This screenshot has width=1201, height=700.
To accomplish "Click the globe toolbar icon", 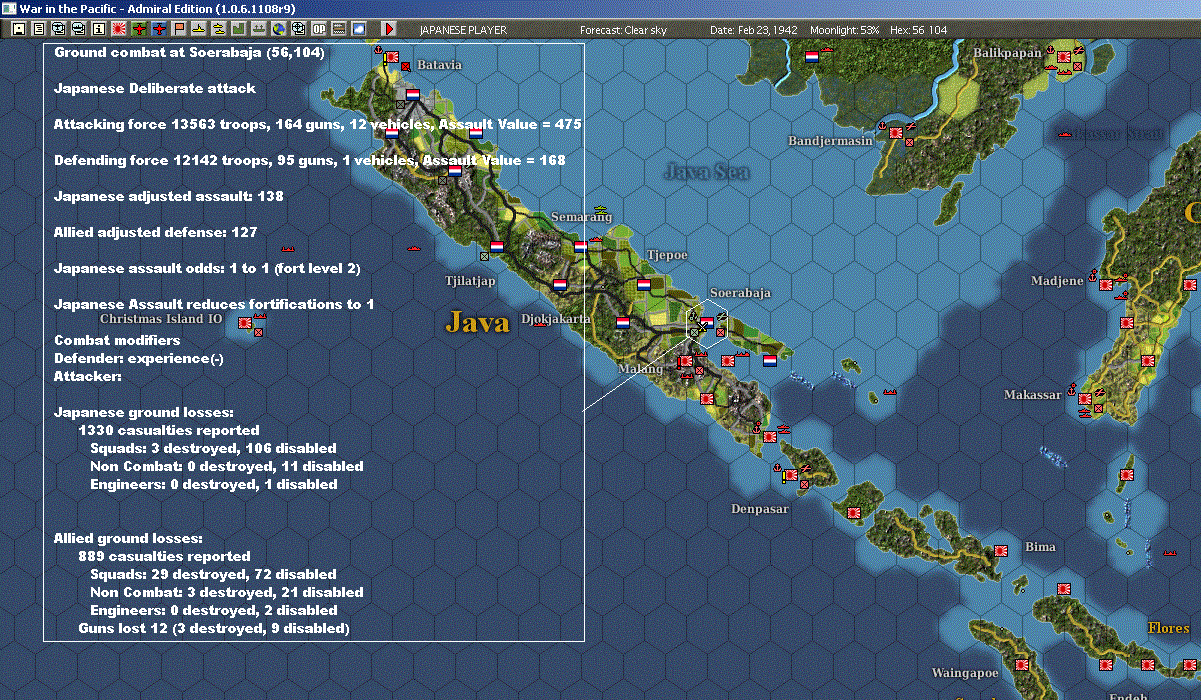I will [x=278, y=29].
